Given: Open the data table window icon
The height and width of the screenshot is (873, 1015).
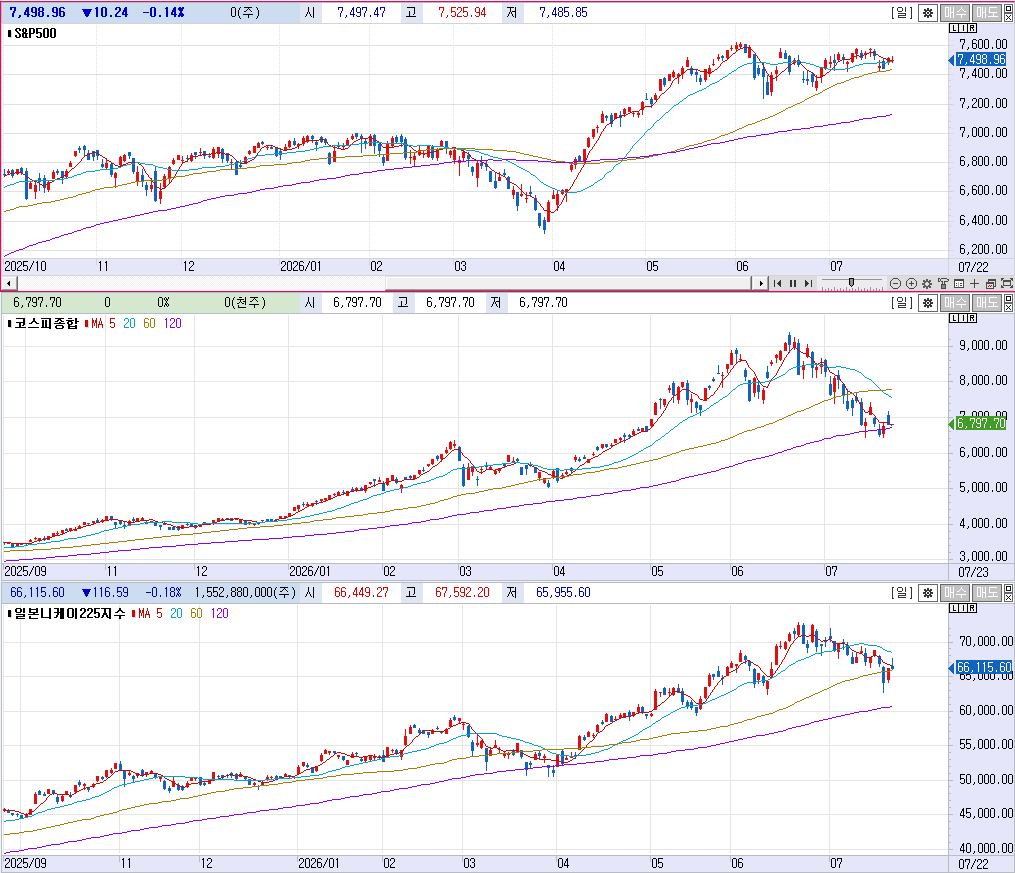Looking at the screenshot, I should pos(959,283).
